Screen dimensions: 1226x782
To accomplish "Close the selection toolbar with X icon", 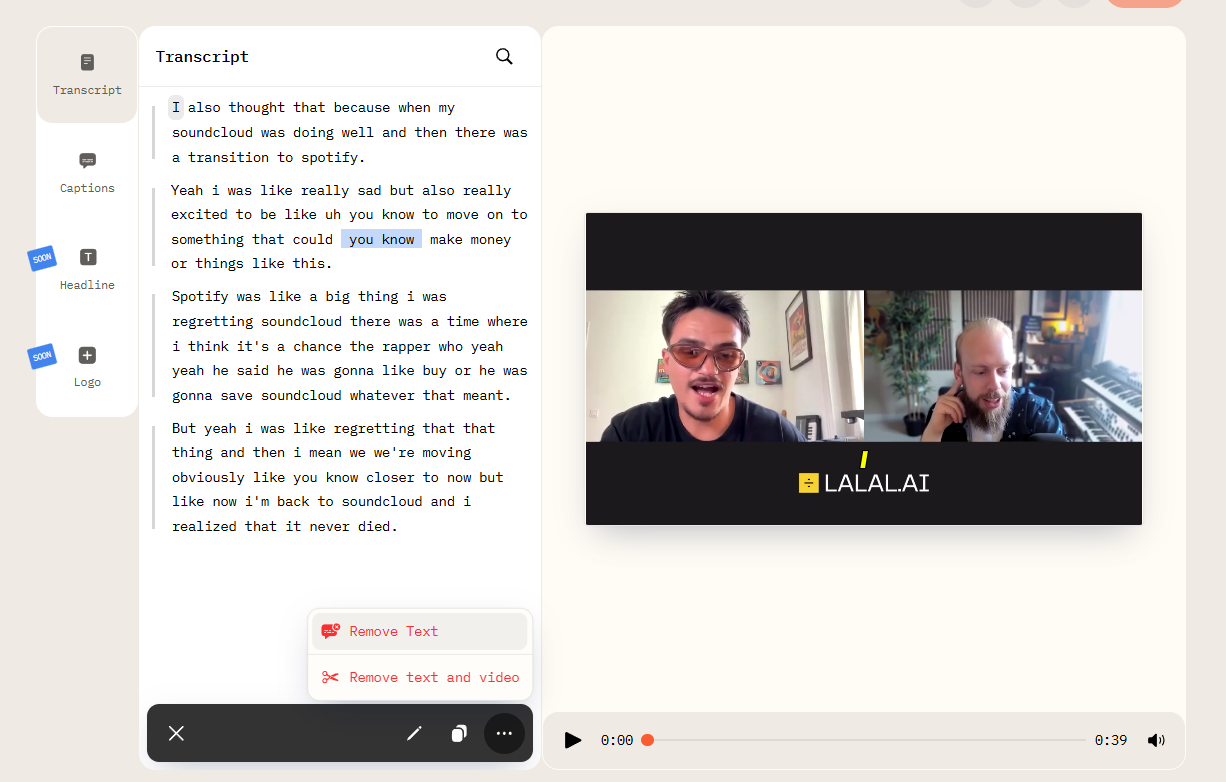I will 176,734.
